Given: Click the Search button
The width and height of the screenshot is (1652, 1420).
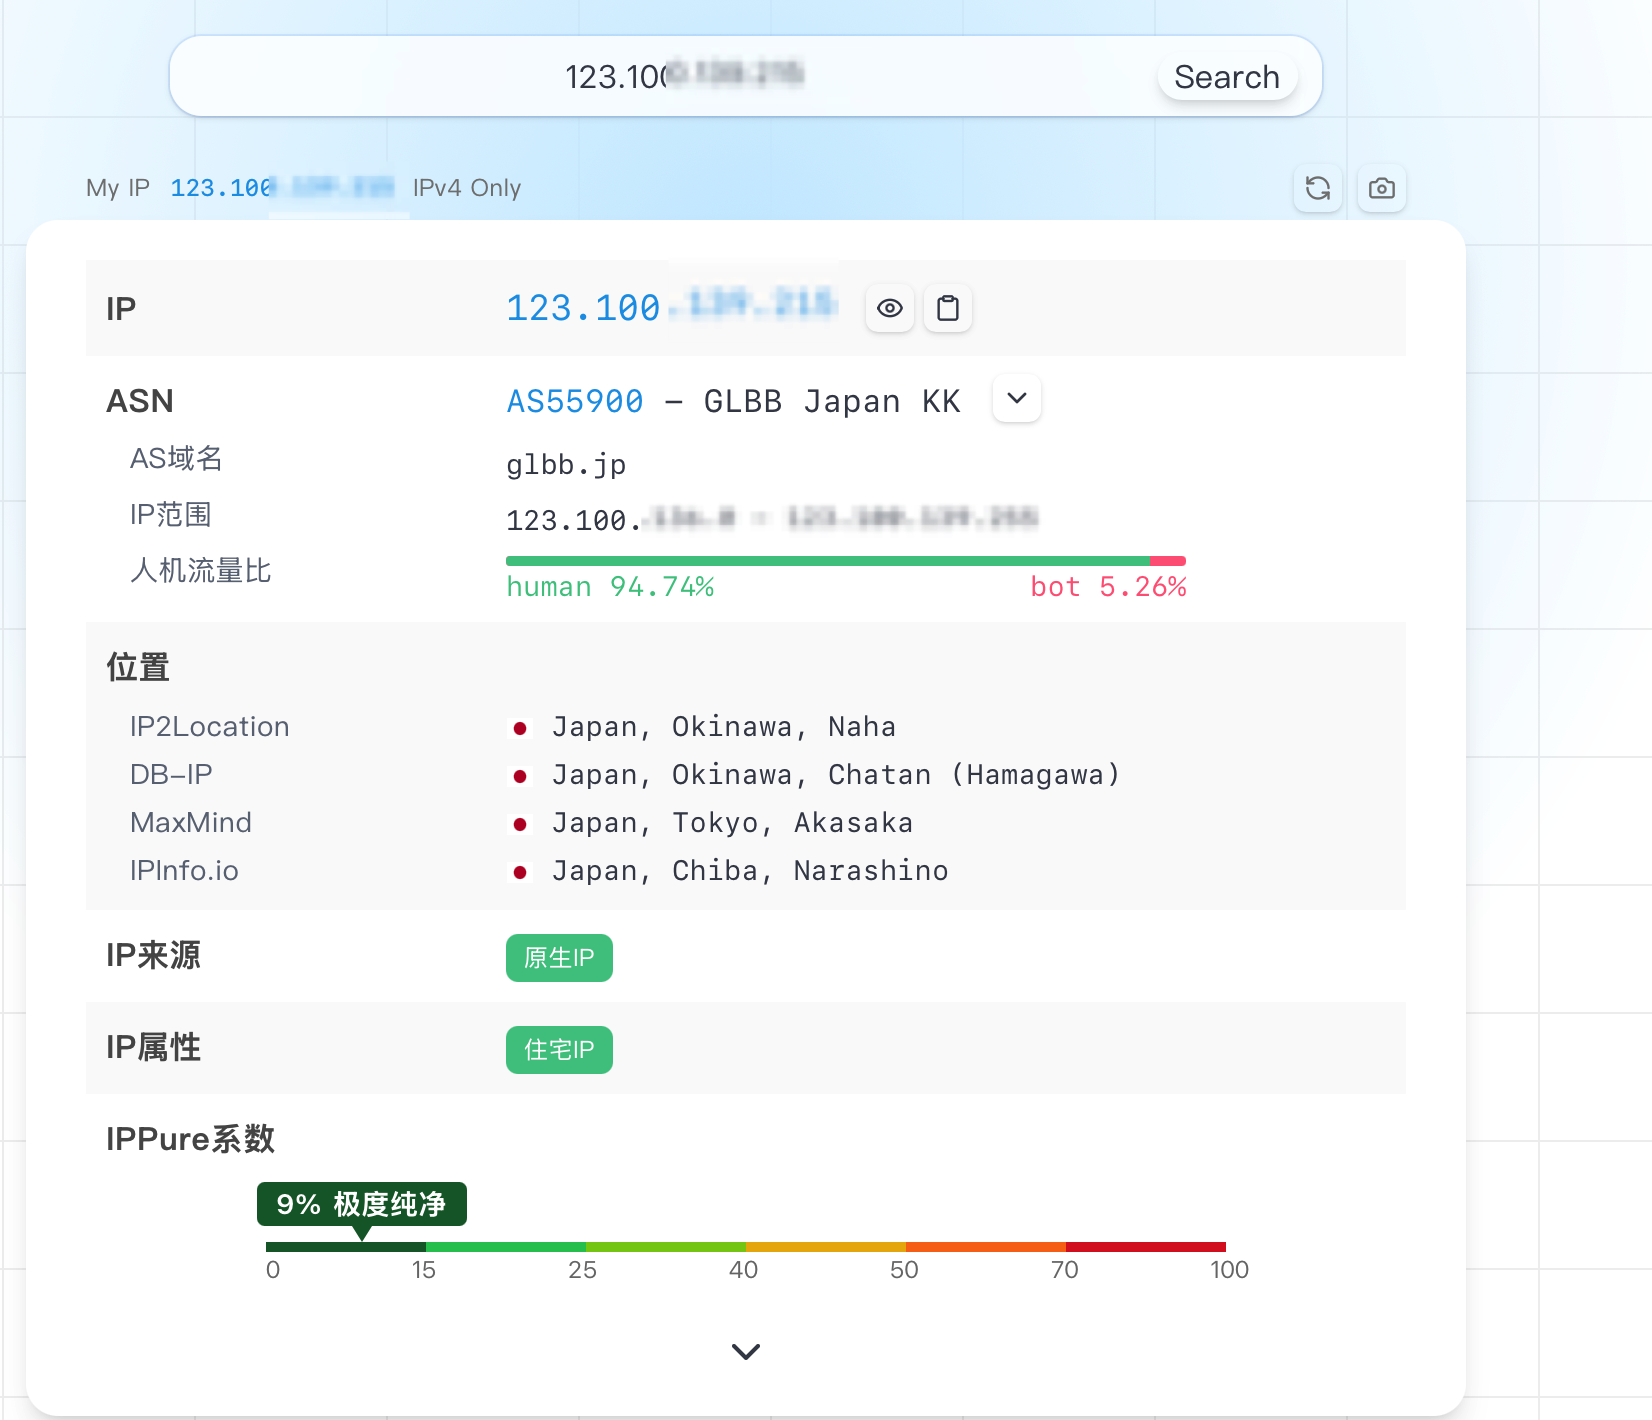Looking at the screenshot, I should pyautogui.click(x=1226, y=77).
